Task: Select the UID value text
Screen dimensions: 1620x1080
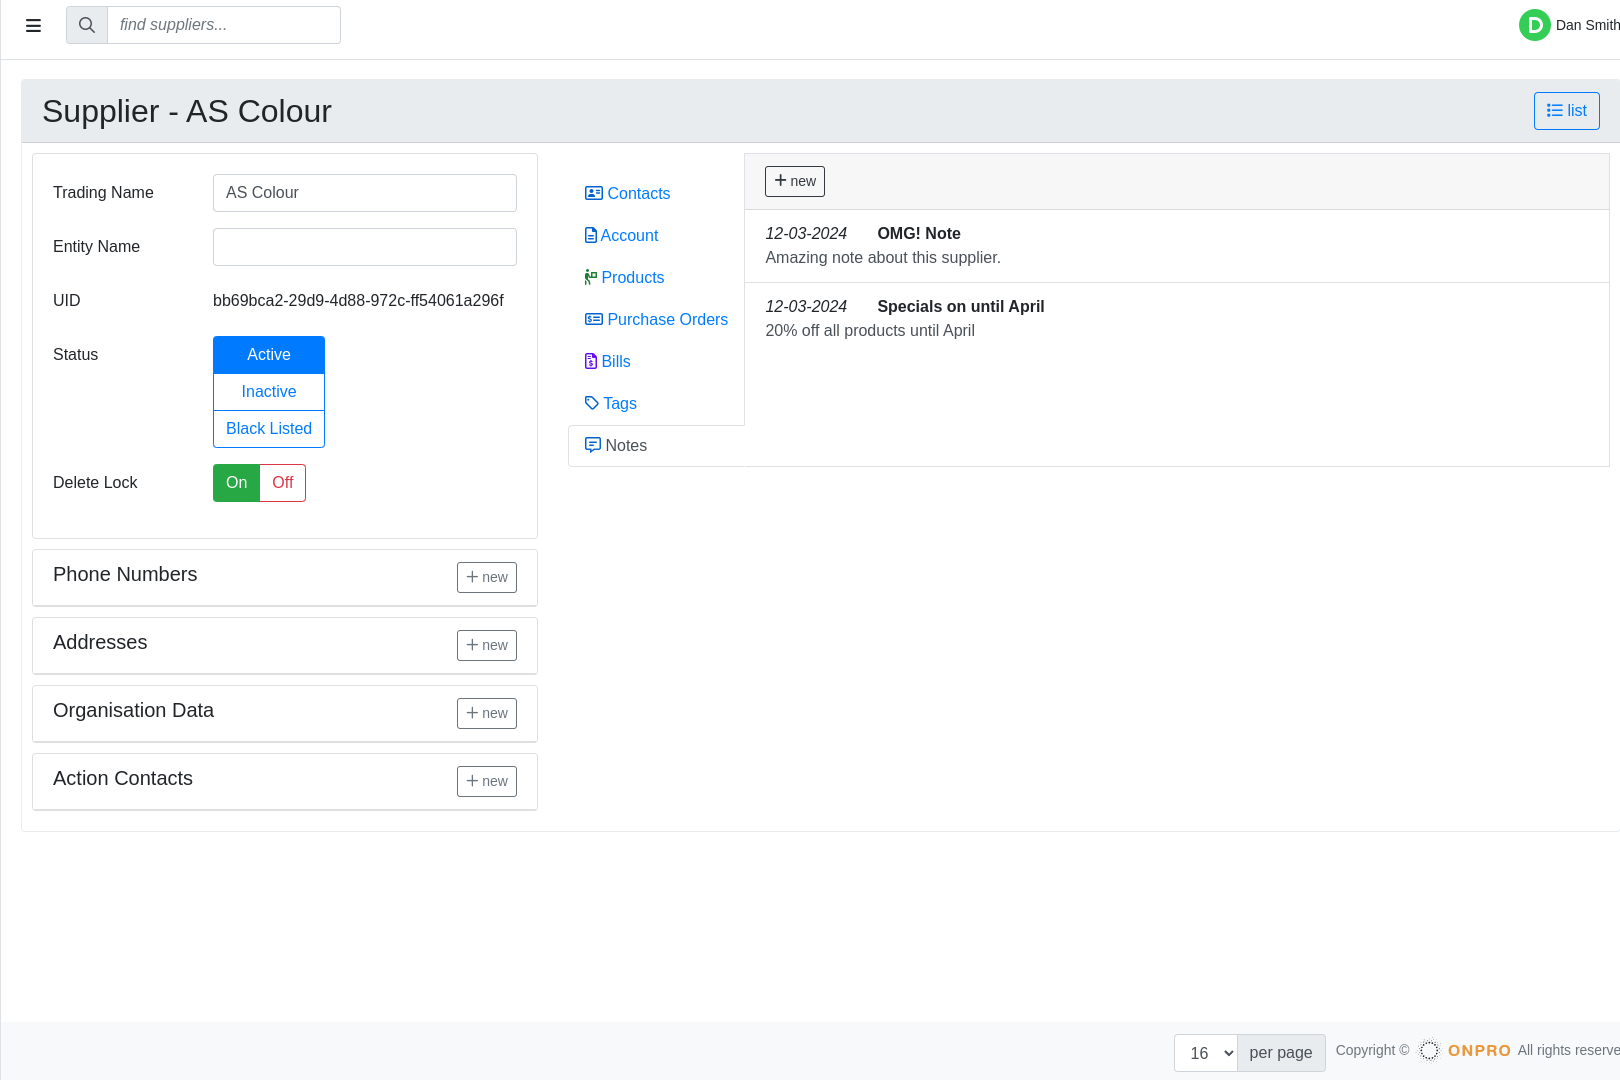Action: click(358, 301)
